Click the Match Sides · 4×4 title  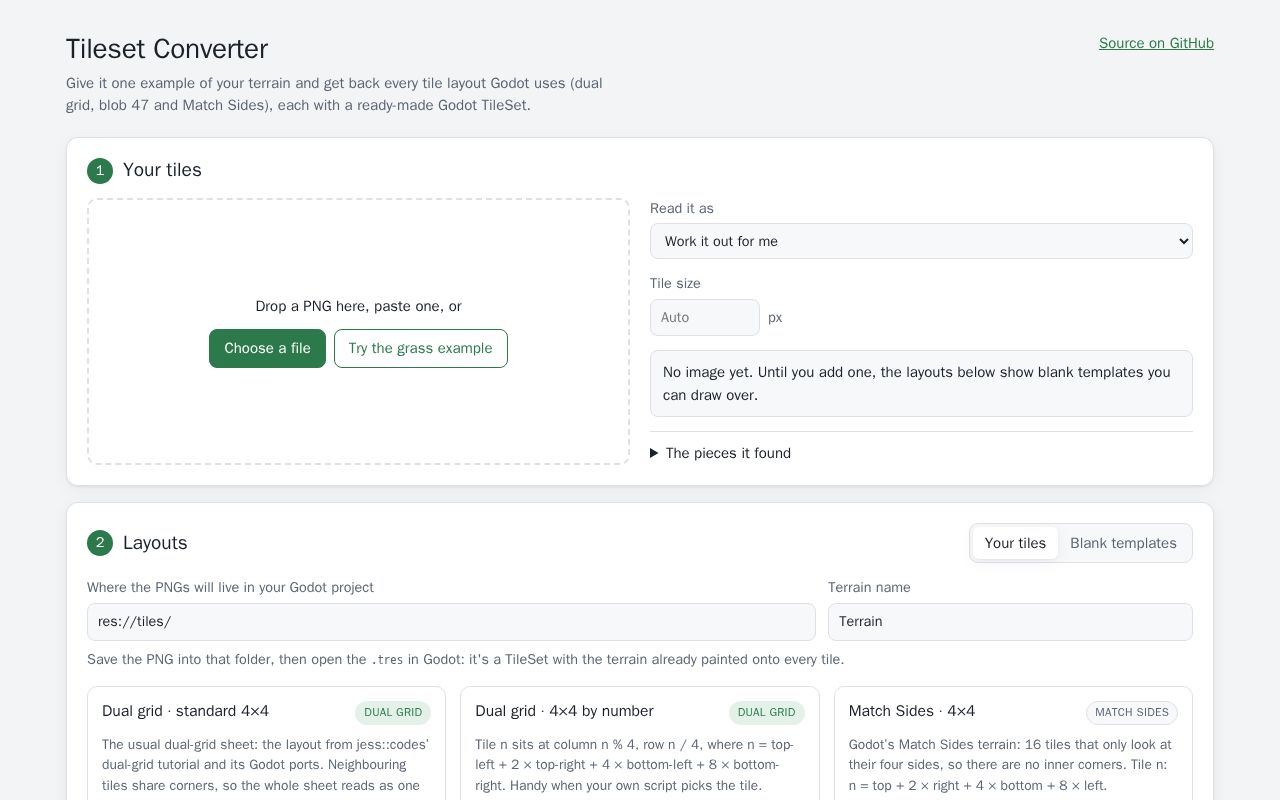pyautogui.click(x=912, y=711)
